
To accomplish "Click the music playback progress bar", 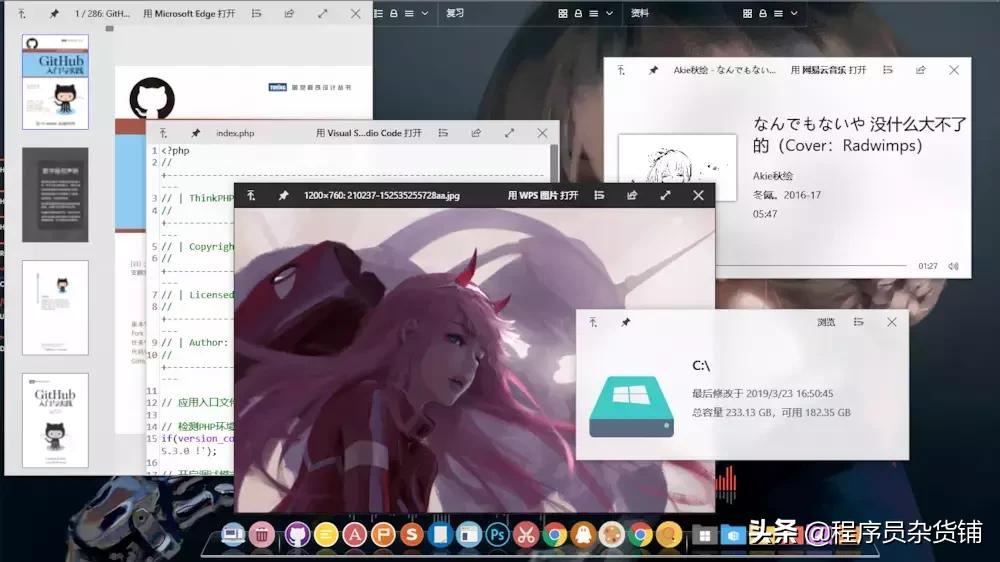I will 811,265.
